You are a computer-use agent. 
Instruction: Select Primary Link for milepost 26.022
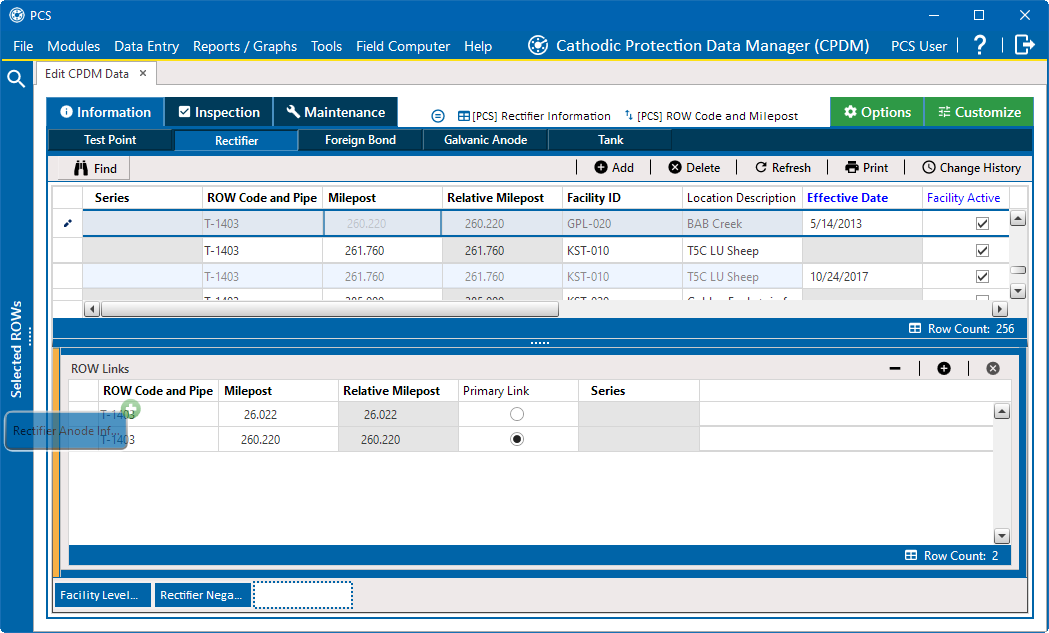click(x=516, y=414)
